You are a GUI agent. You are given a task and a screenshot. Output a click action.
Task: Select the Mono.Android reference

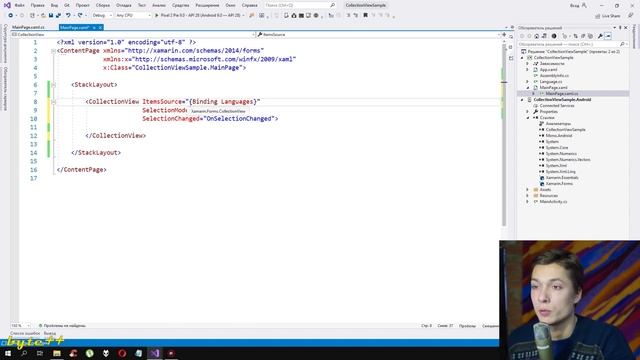click(559, 136)
